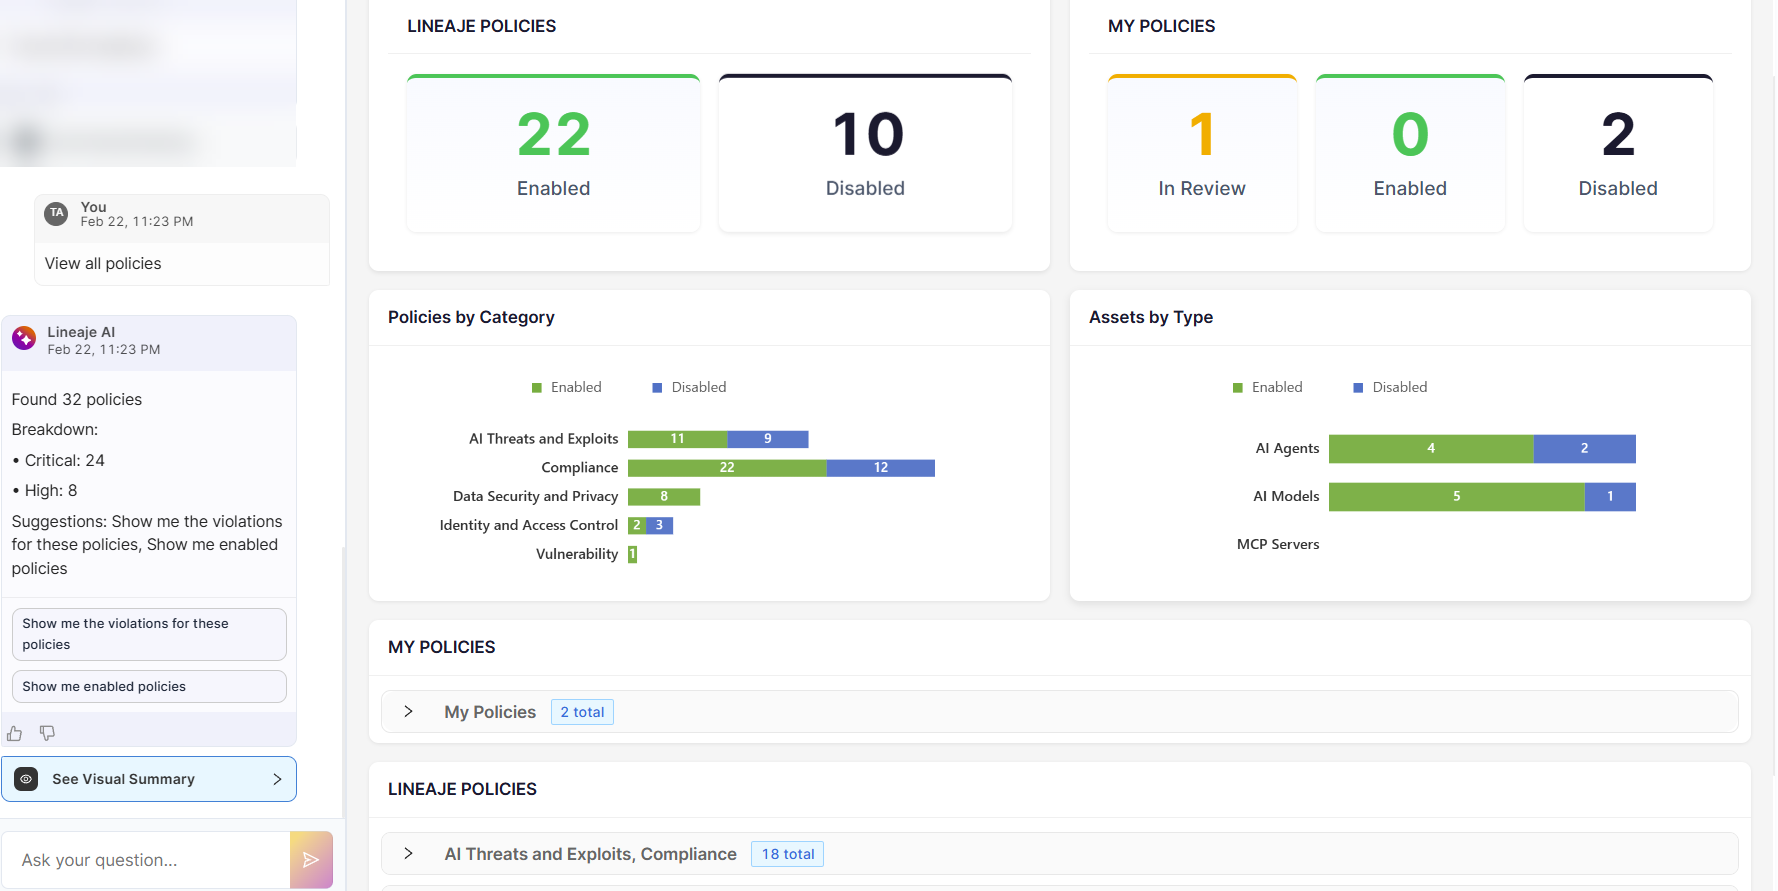1778x891 pixels.
Task: Click the thumbs up feedback icon
Action: tap(14, 734)
